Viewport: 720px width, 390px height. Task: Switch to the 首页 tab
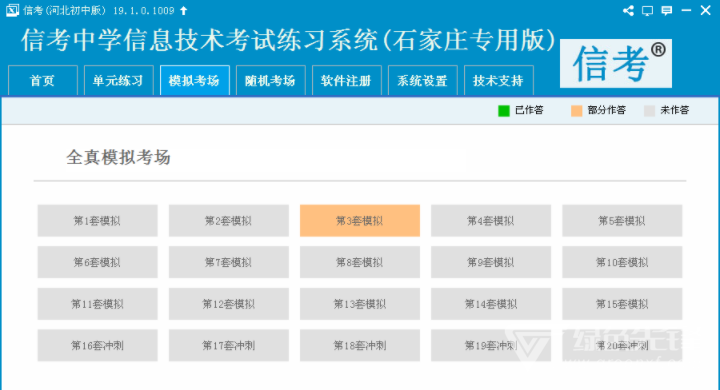tap(43, 81)
